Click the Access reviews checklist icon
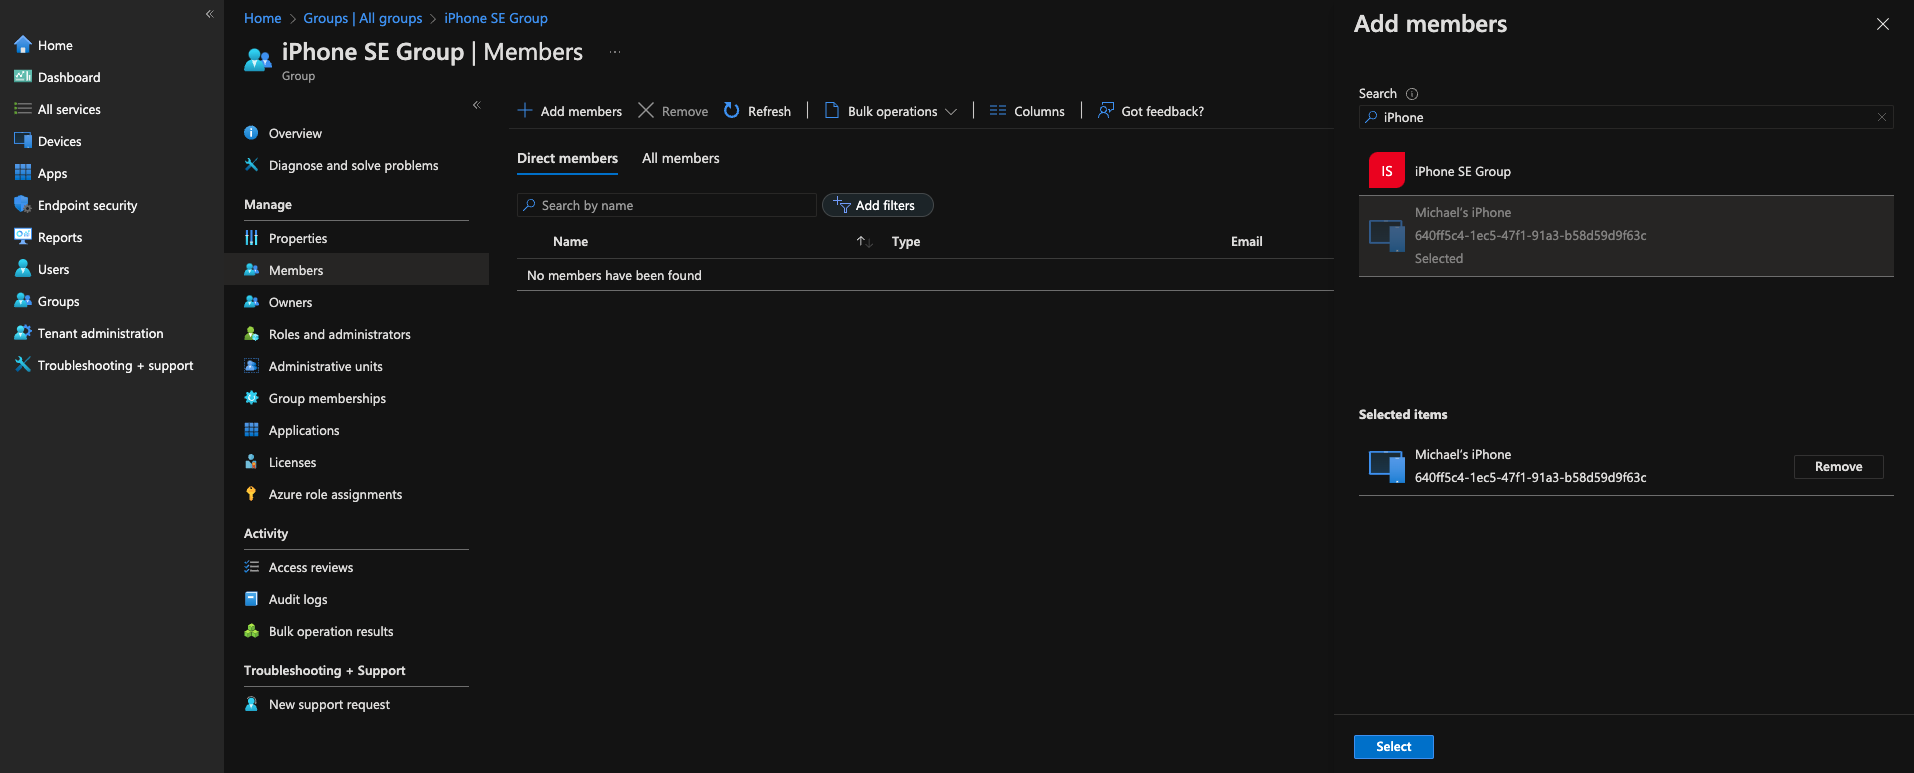The height and width of the screenshot is (773, 1914). pyautogui.click(x=251, y=567)
